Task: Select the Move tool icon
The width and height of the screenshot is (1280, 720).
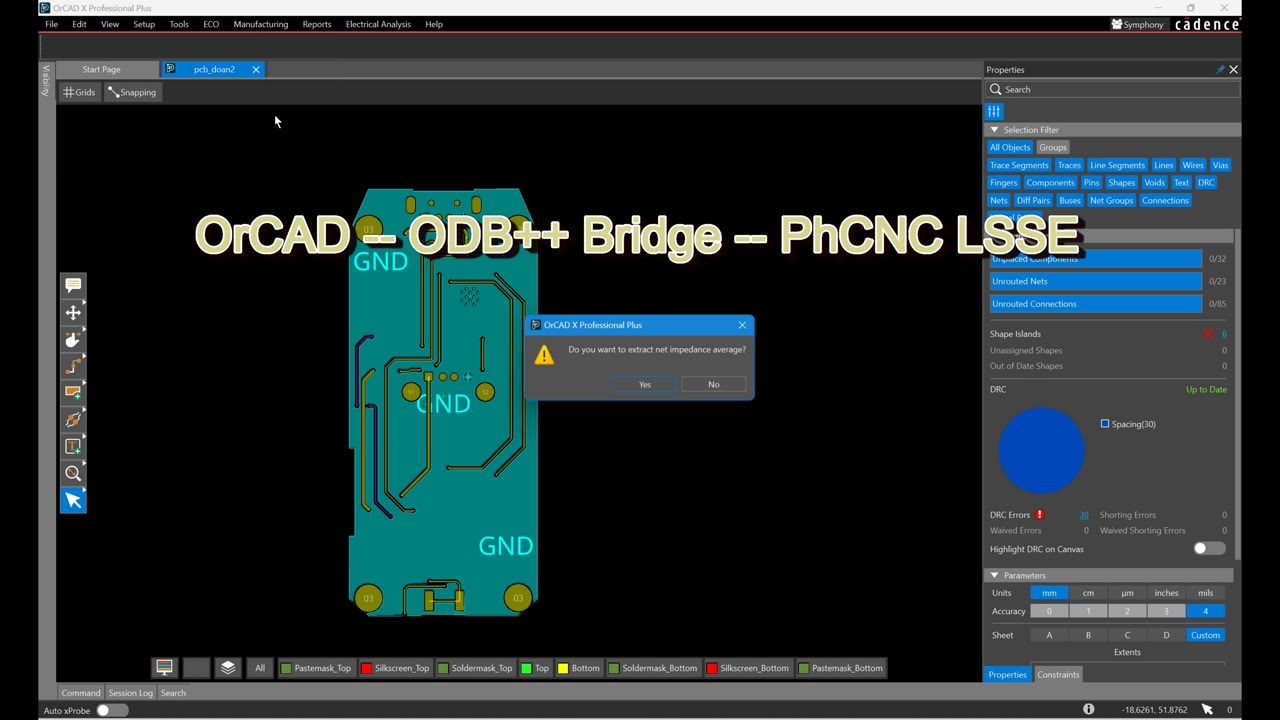Action: point(73,313)
